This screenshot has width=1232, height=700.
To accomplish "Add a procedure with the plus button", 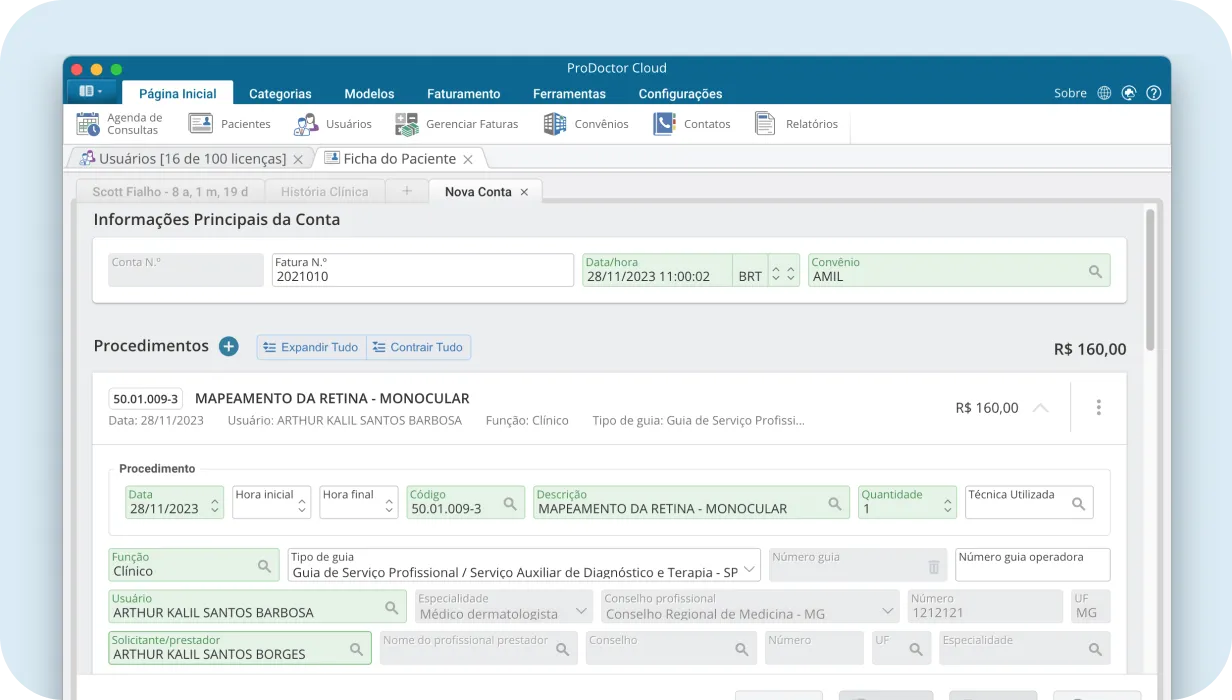I will click(228, 346).
